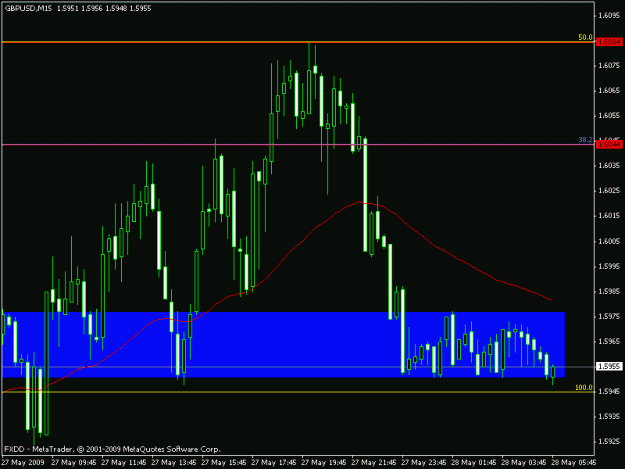This screenshot has width=625, height=469.
Task: Click the 28 May 05:45 time label
Action: [574, 462]
